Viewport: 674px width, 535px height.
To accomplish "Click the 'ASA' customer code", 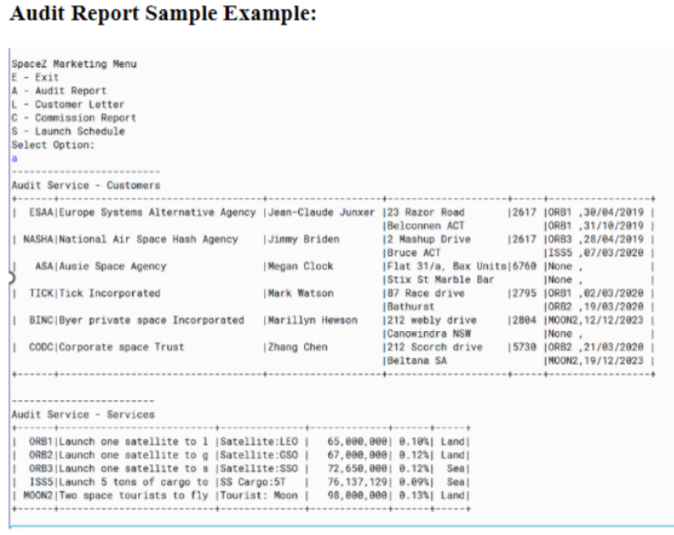I will [44, 266].
